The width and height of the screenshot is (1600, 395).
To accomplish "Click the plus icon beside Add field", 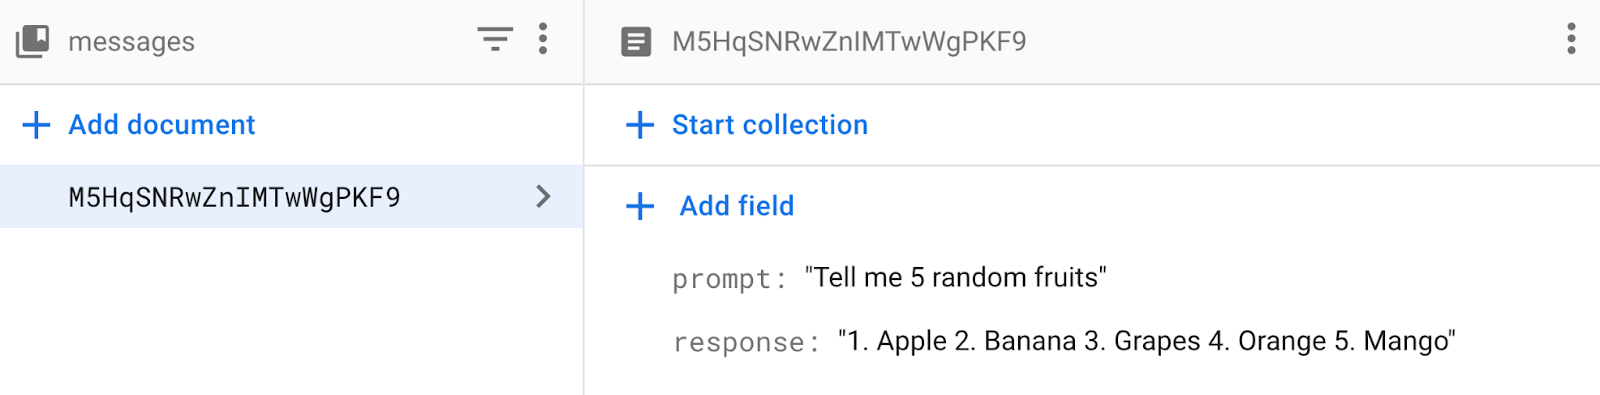I will point(640,206).
